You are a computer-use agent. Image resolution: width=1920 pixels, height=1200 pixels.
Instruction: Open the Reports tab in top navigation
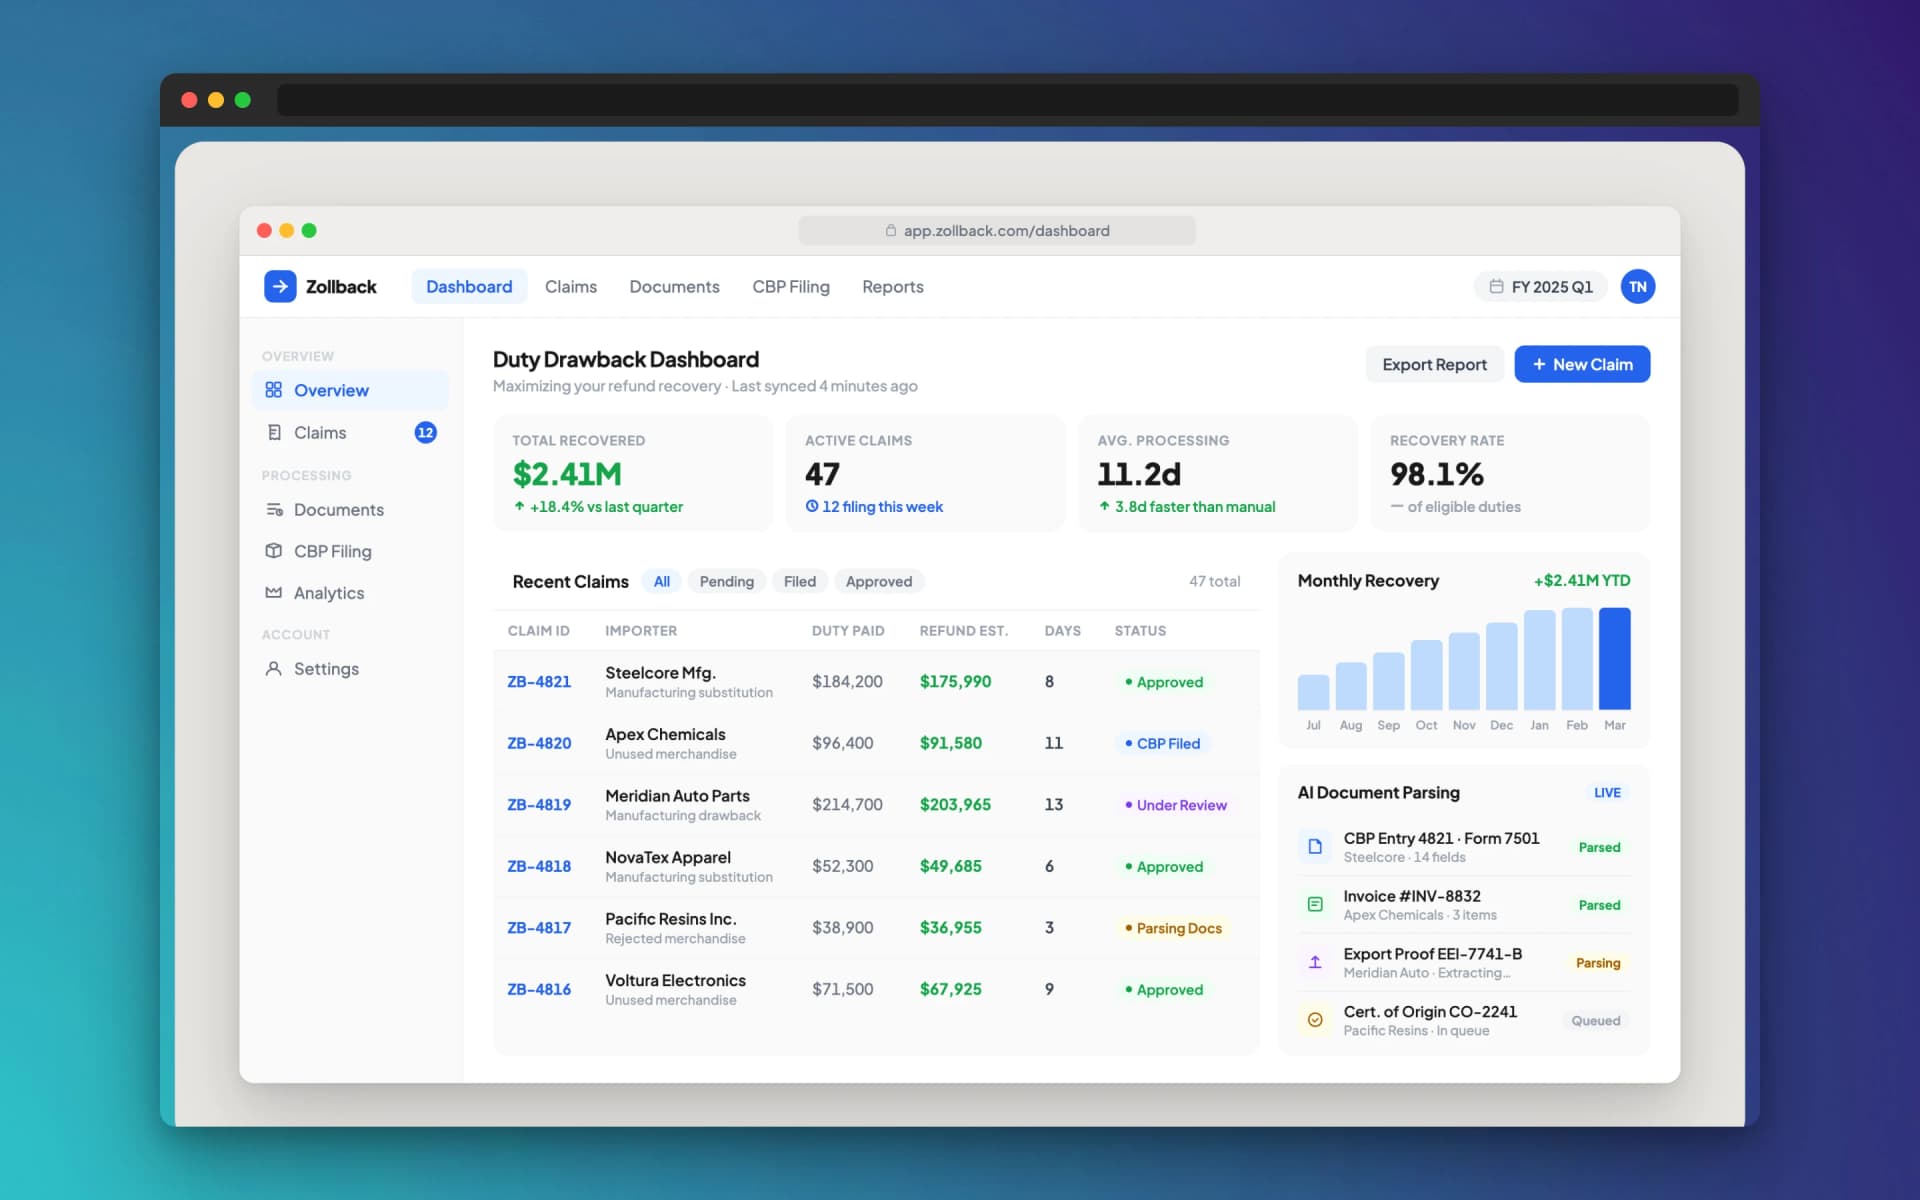tap(892, 287)
